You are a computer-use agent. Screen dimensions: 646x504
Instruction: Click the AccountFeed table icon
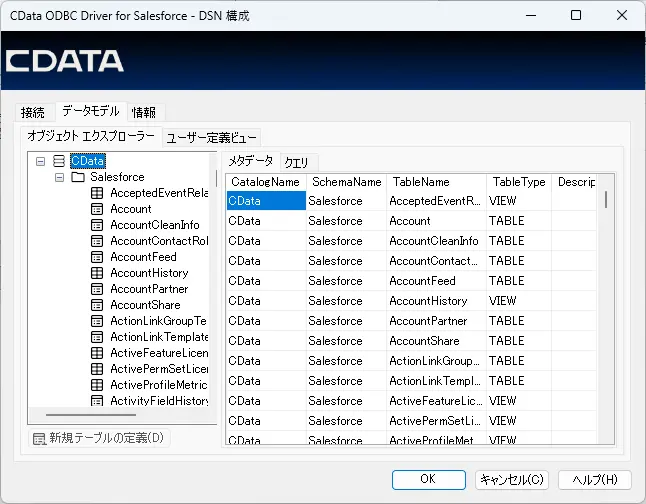pos(97,257)
